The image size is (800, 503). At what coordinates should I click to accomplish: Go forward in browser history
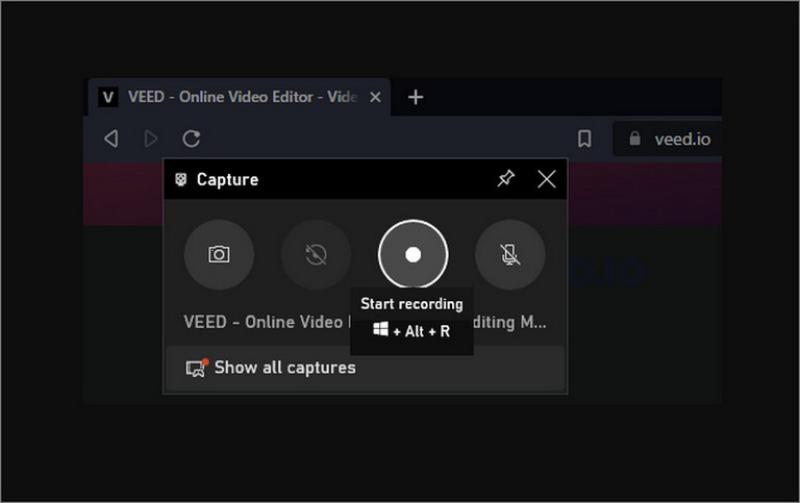coord(151,139)
